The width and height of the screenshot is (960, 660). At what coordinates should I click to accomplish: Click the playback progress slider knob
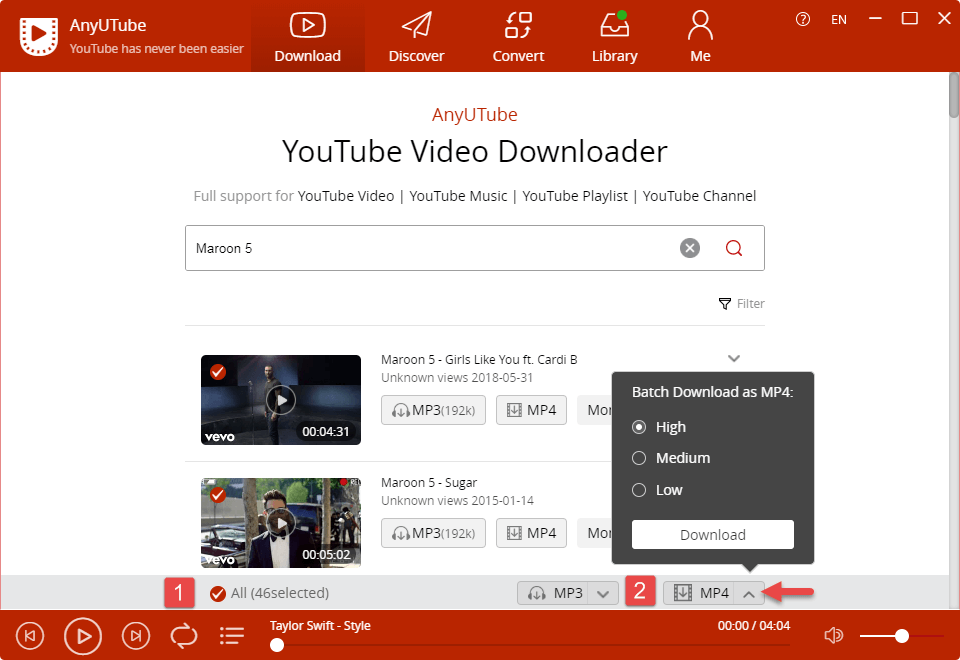pos(277,645)
